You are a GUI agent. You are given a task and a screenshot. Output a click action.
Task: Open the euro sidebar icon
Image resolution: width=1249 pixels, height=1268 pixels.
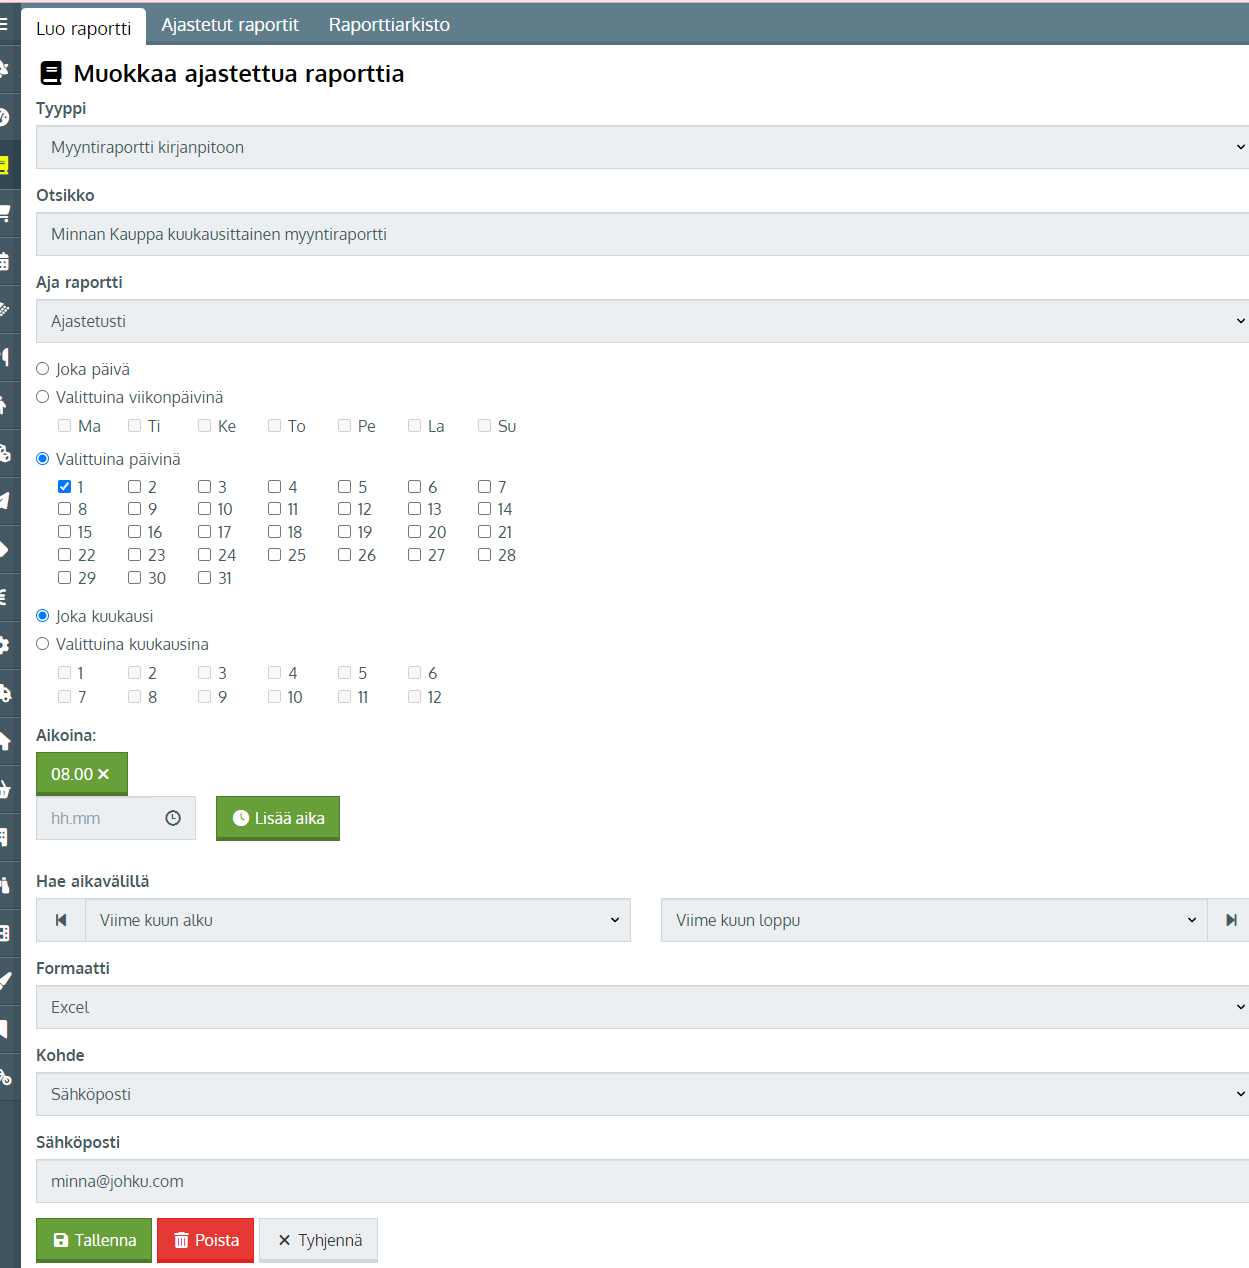point(4,597)
